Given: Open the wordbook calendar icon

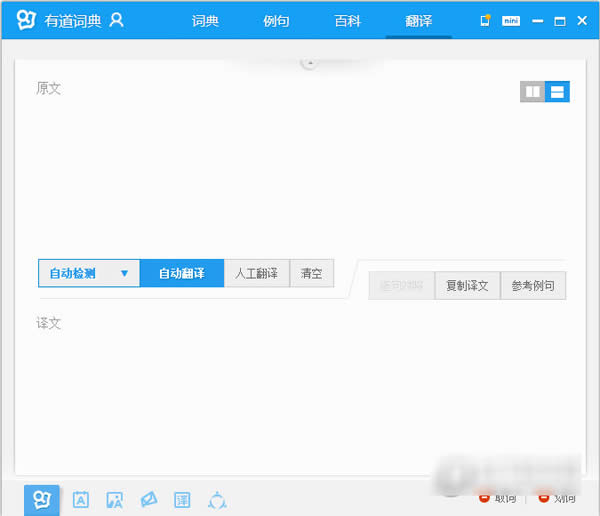Looking at the screenshot, I should [x=81, y=500].
